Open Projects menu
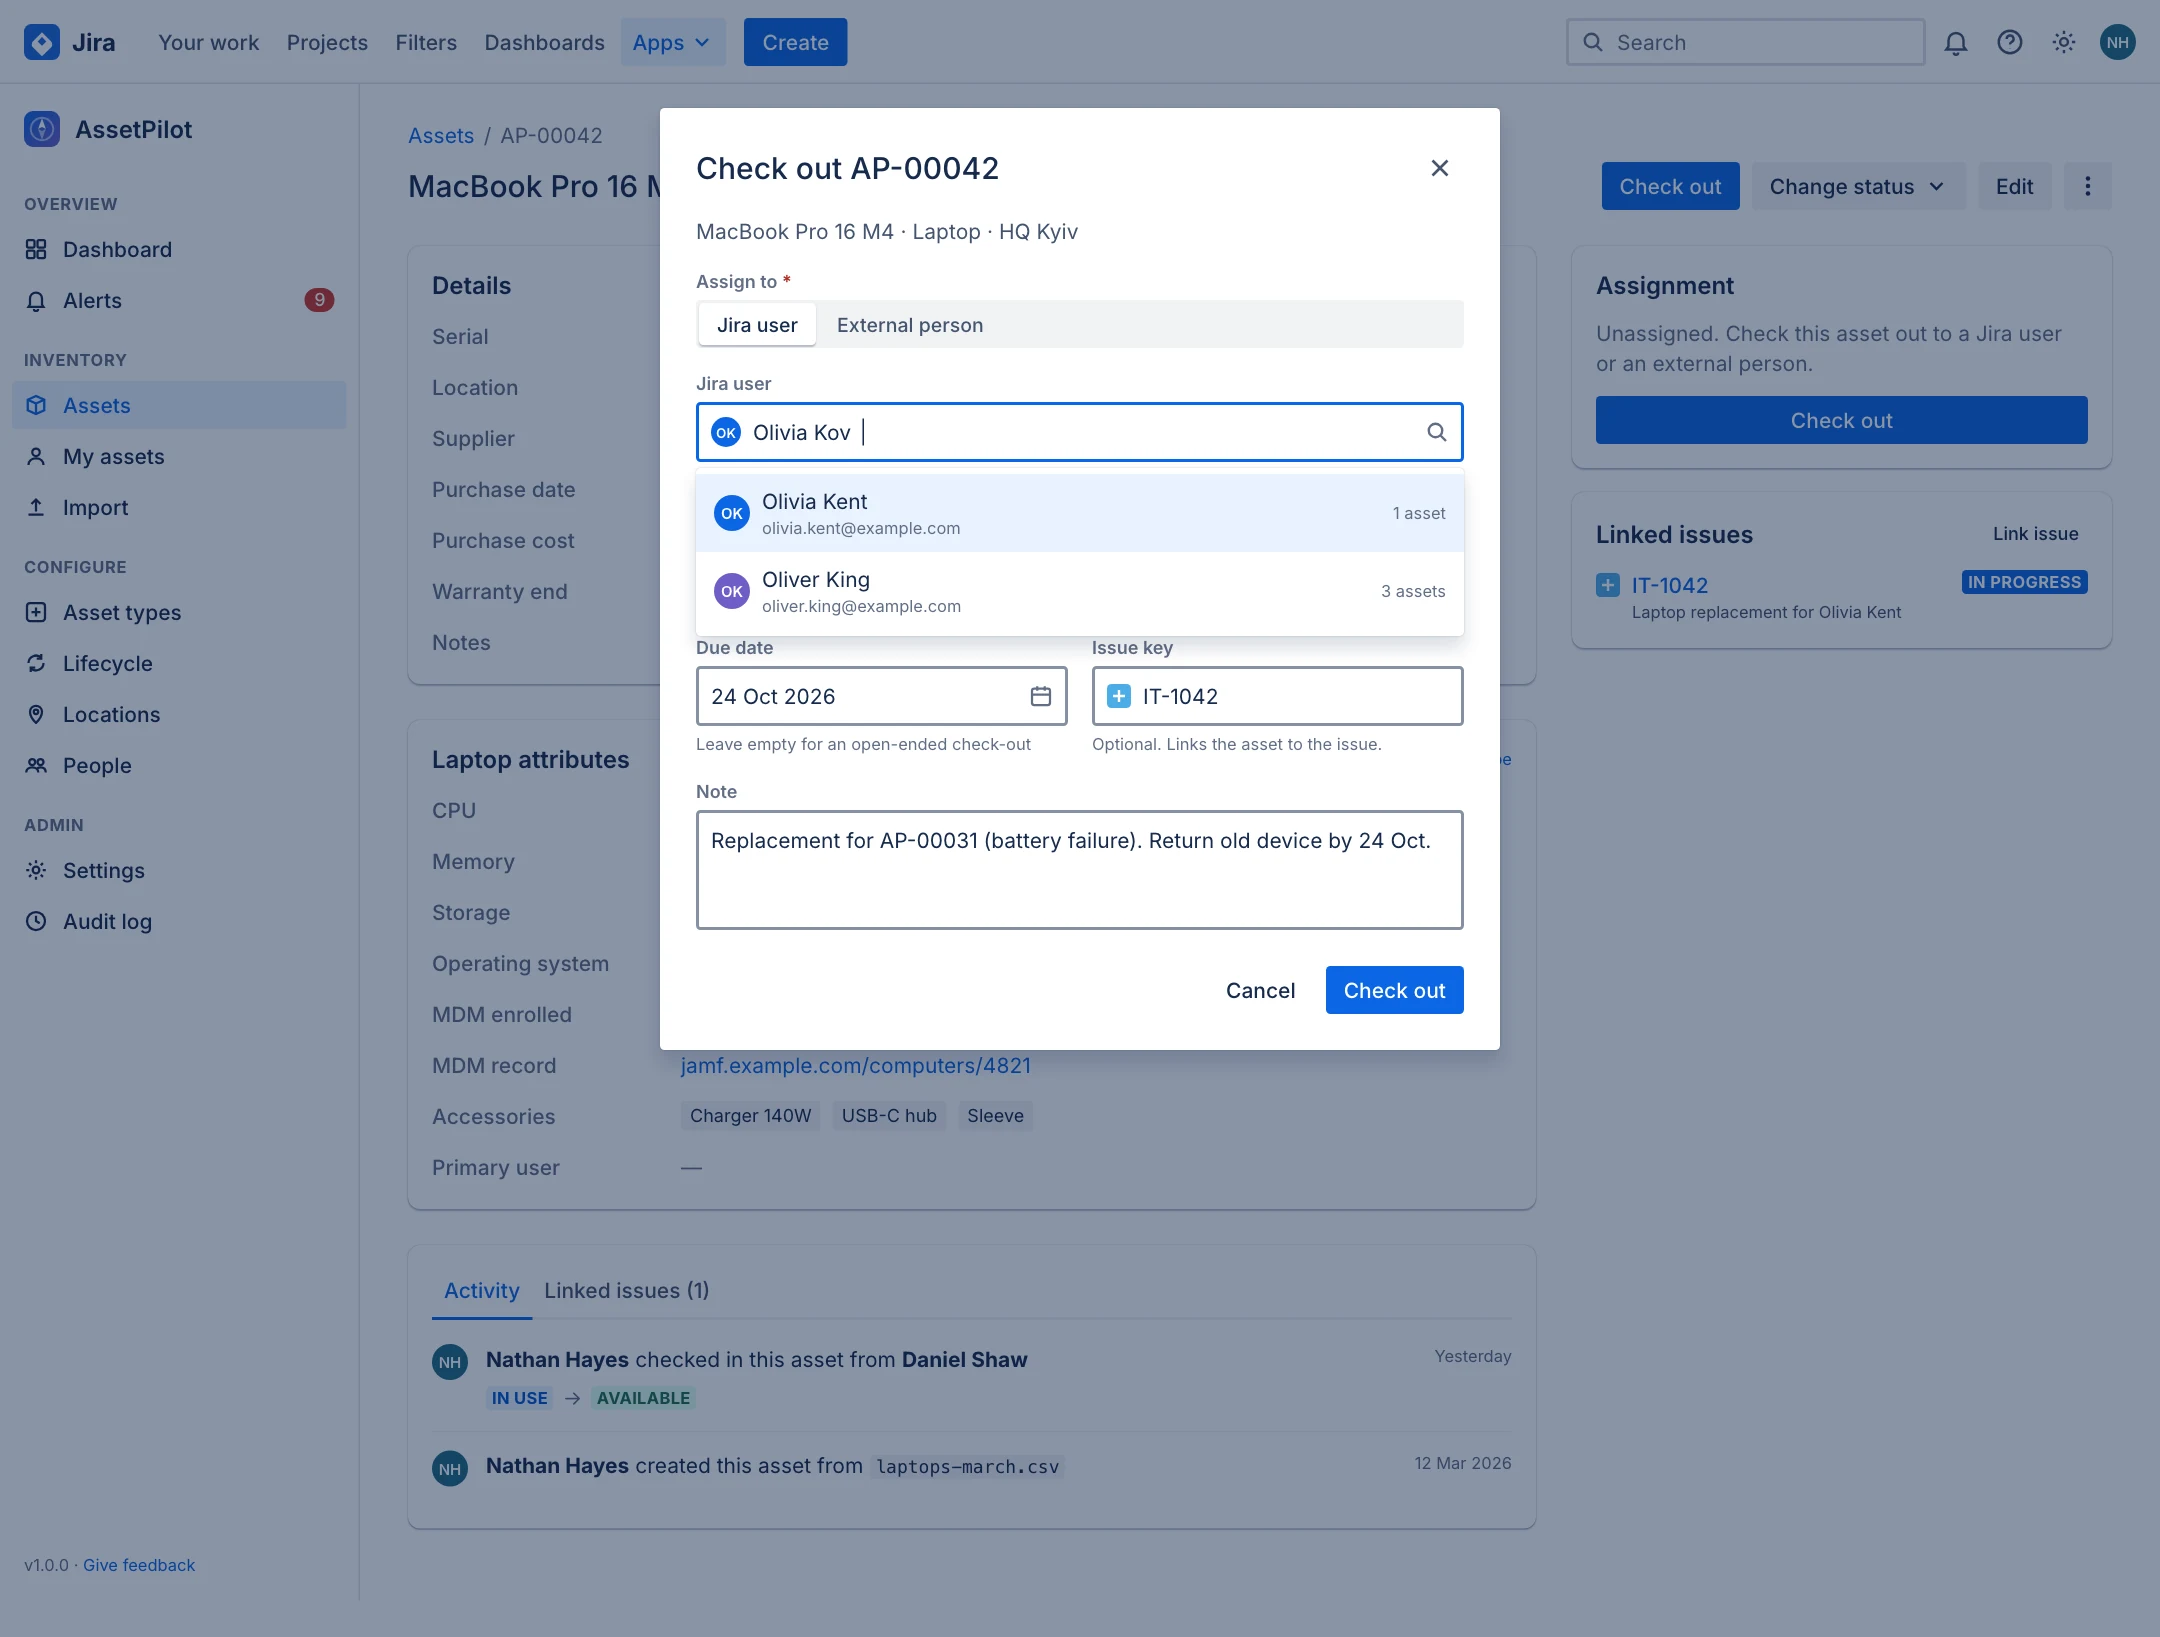2160x1637 pixels. (x=327, y=42)
